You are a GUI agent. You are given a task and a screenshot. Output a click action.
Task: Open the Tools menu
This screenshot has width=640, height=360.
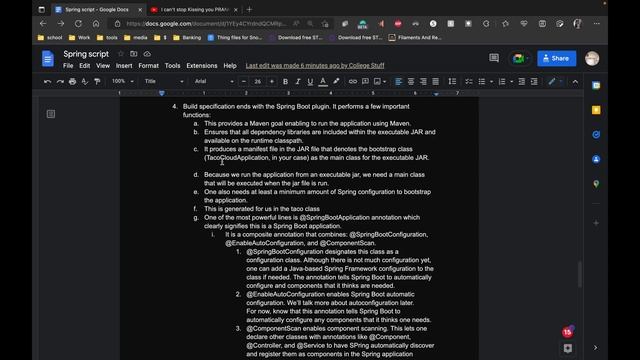click(x=172, y=66)
